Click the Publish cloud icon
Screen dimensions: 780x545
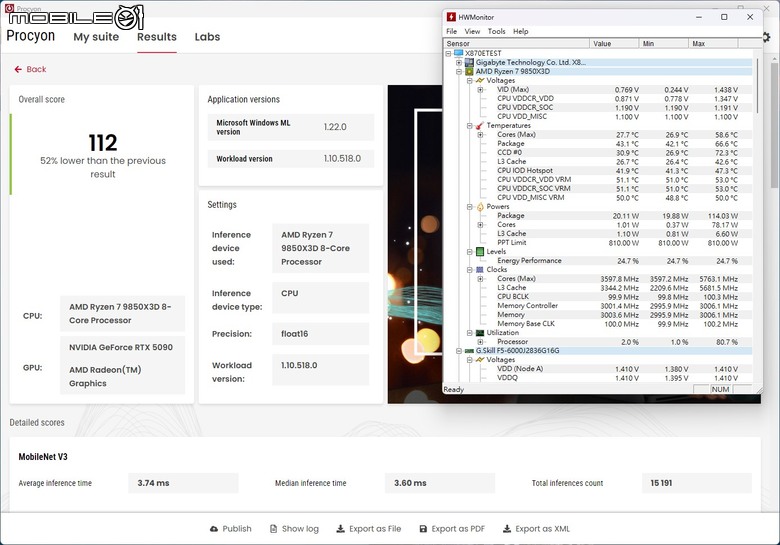coord(214,529)
